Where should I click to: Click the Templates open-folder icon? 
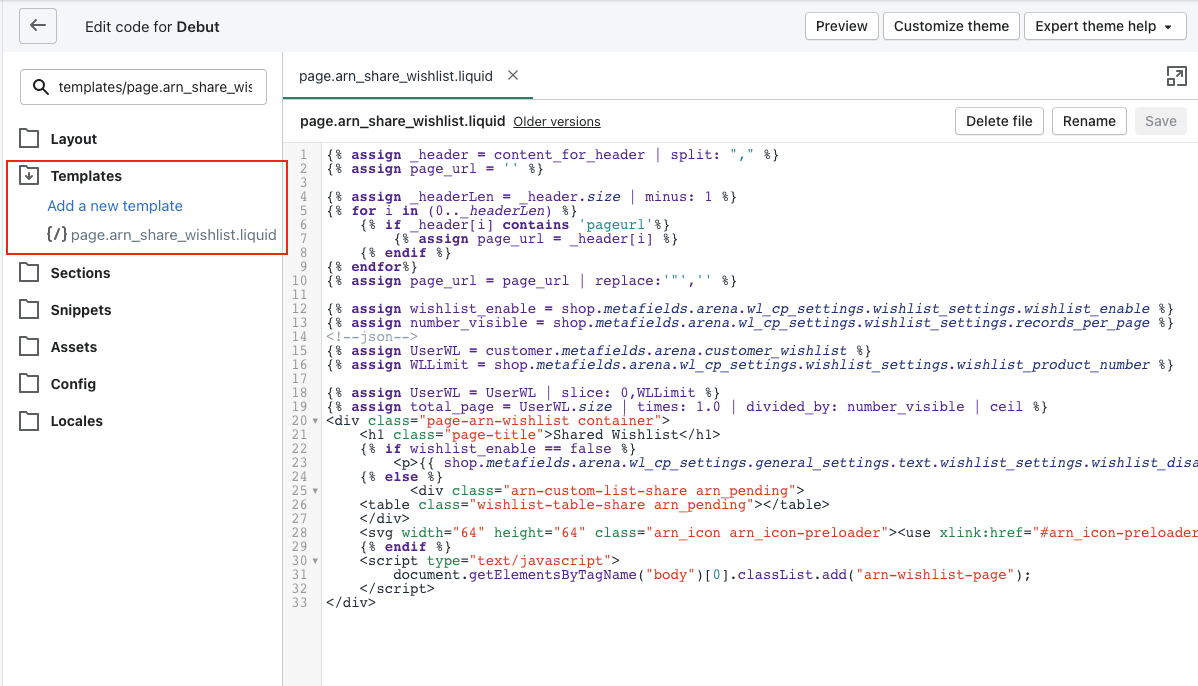tap(29, 175)
